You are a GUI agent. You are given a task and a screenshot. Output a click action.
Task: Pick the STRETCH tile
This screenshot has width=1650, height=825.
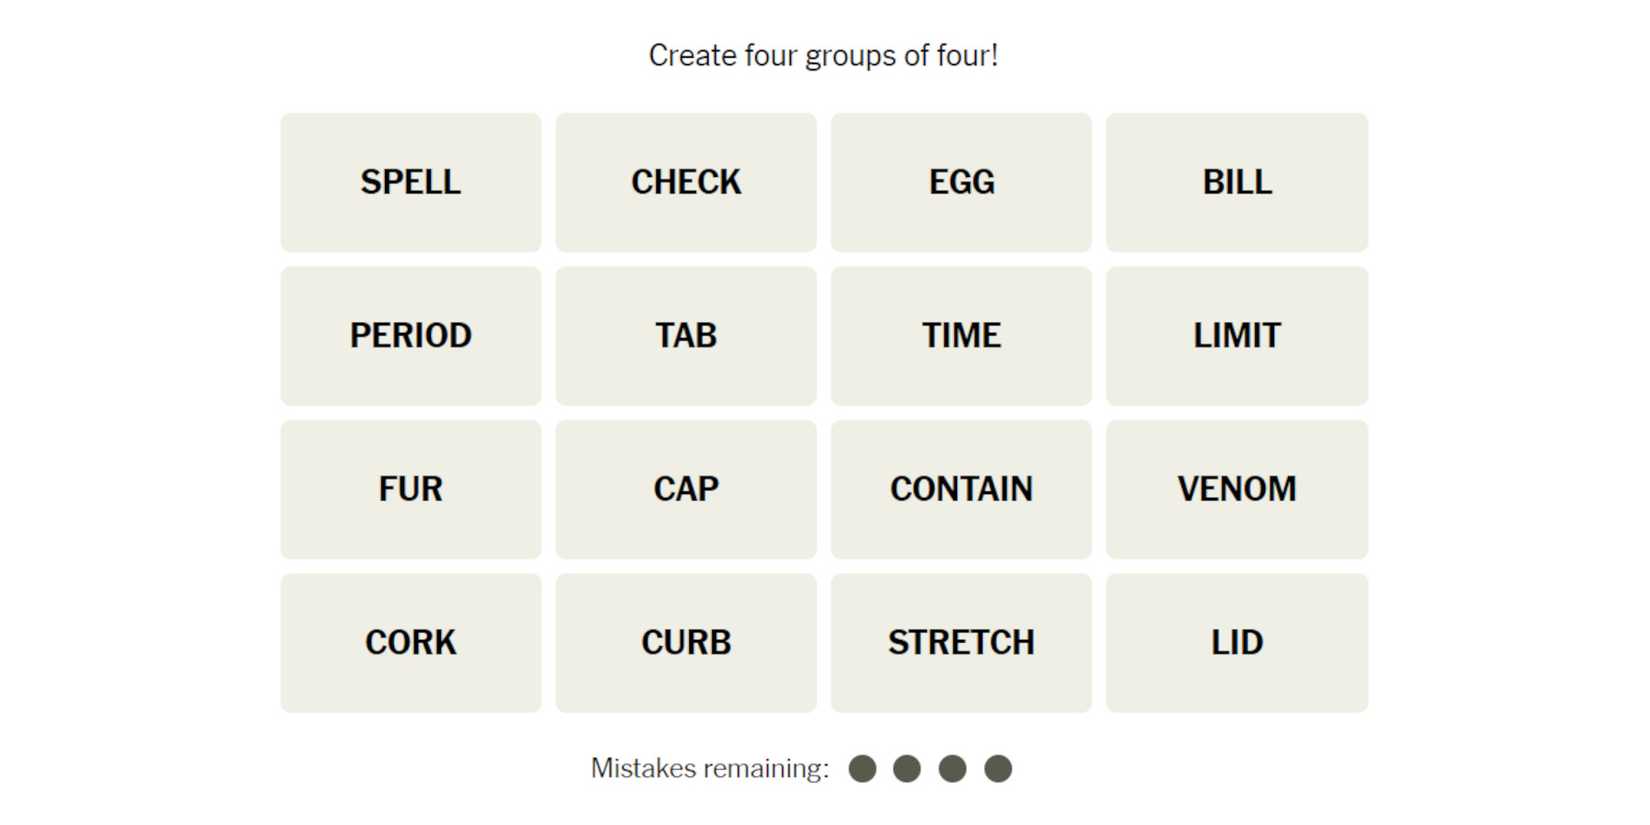[x=961, y=643]
